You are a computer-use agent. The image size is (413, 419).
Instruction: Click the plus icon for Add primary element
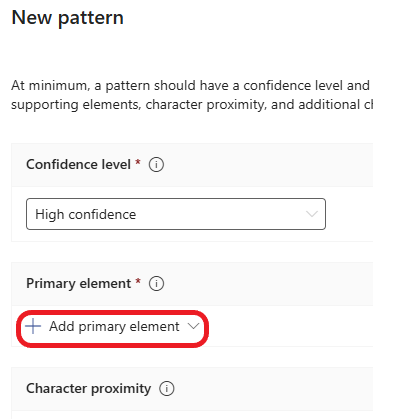click(x=33, y=326)
